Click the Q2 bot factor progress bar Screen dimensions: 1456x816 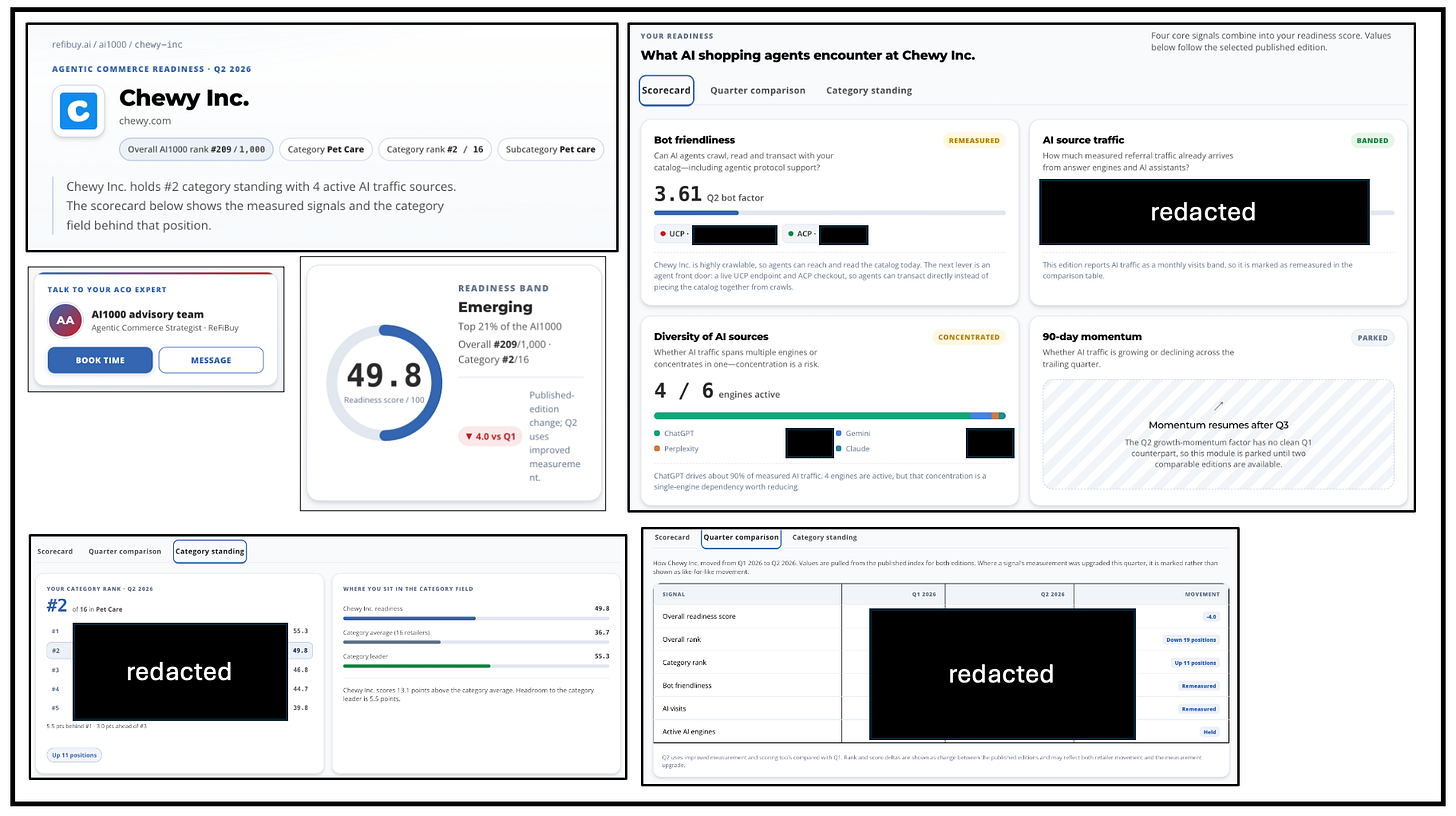tap(830, 213)
